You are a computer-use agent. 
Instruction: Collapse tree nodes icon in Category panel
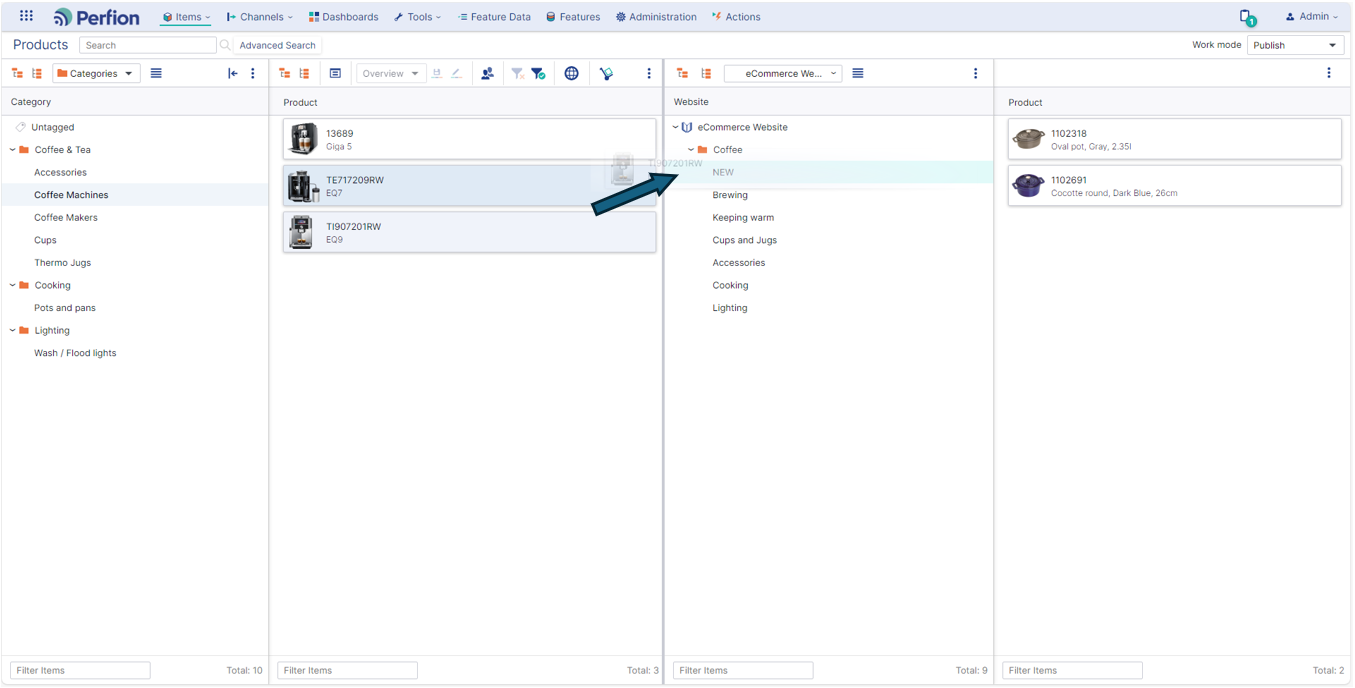pos(37,73)
